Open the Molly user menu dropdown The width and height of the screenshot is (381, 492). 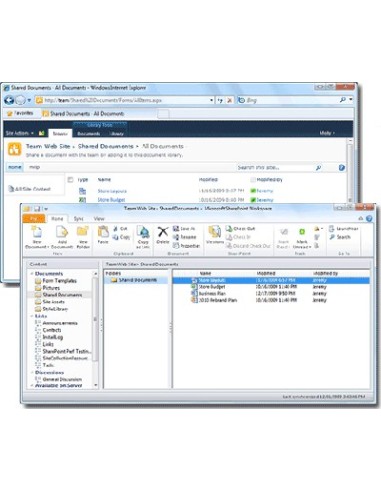click(327, 133)
